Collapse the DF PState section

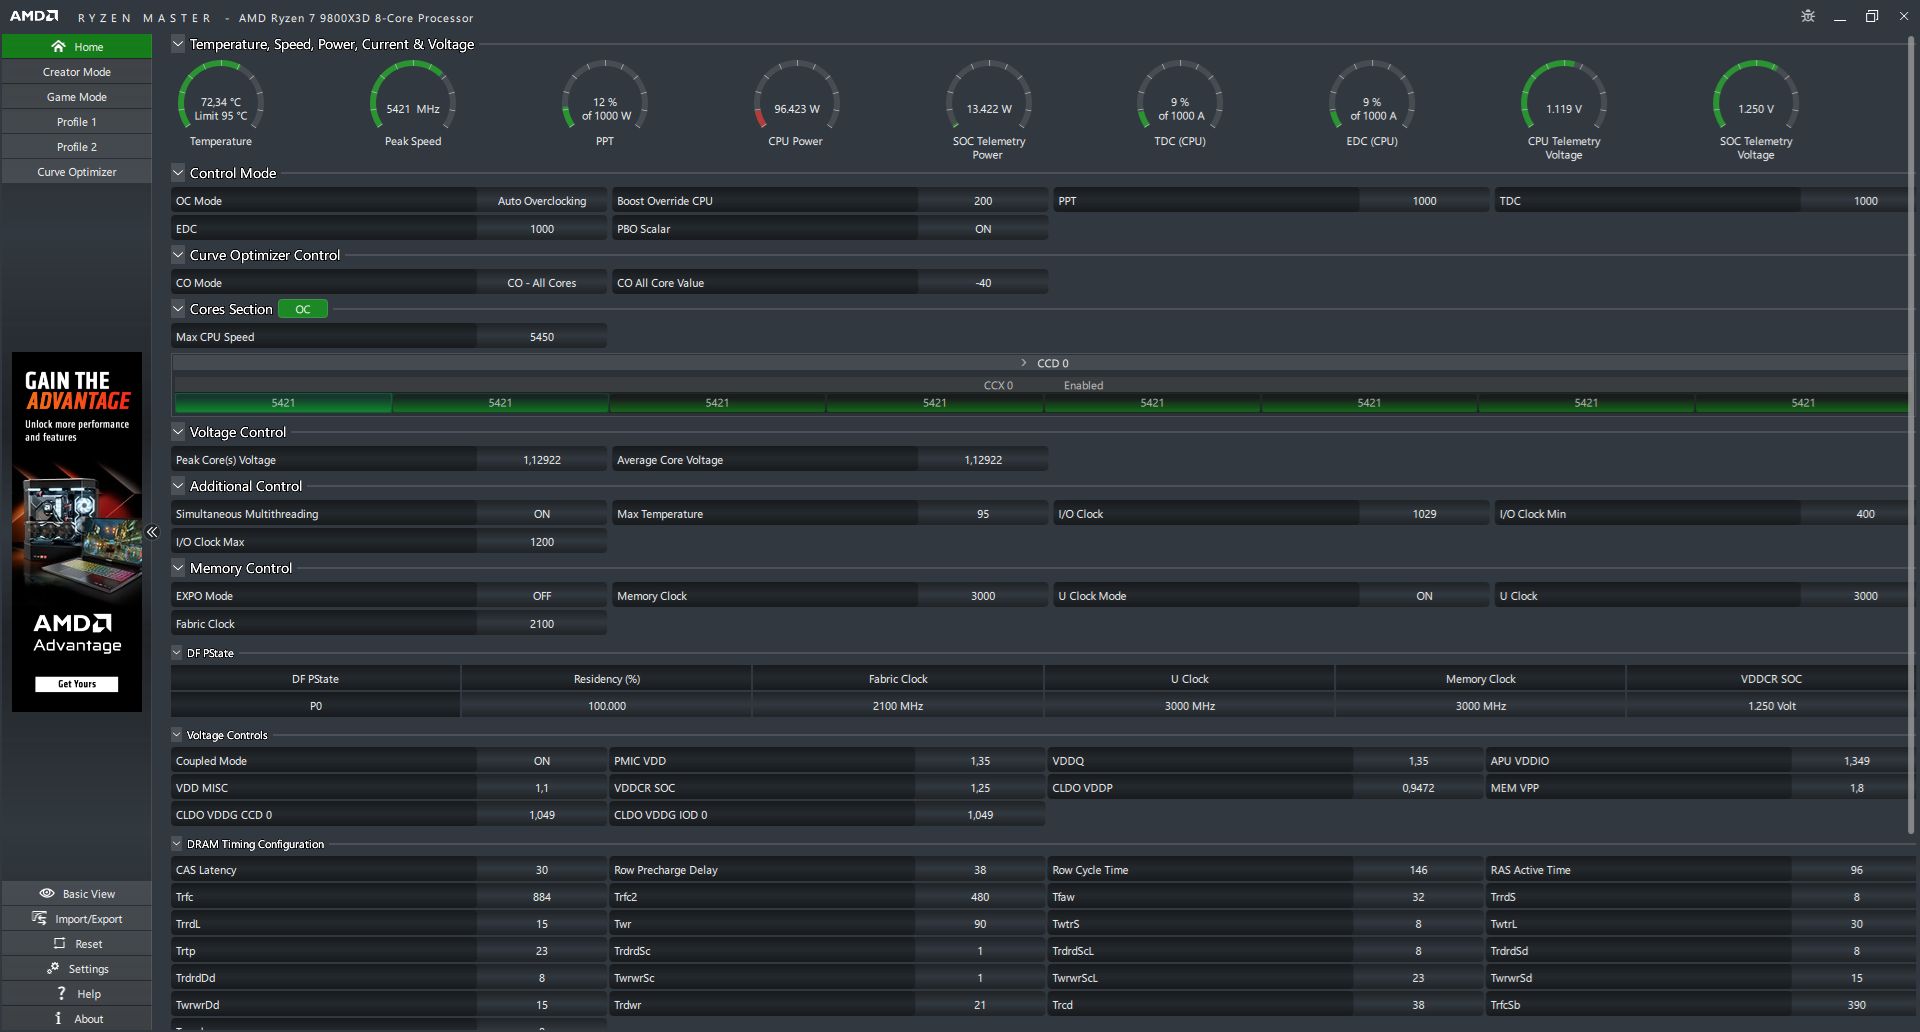pyautogui.click(x=177, y=652)
